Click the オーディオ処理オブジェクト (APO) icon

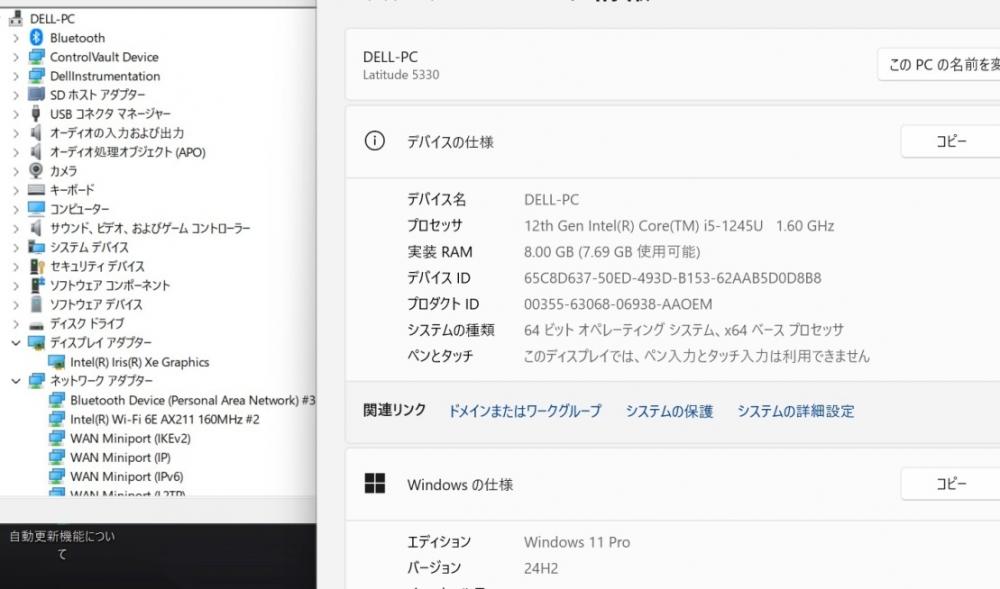pyautogui.click(x=36, y=152)
